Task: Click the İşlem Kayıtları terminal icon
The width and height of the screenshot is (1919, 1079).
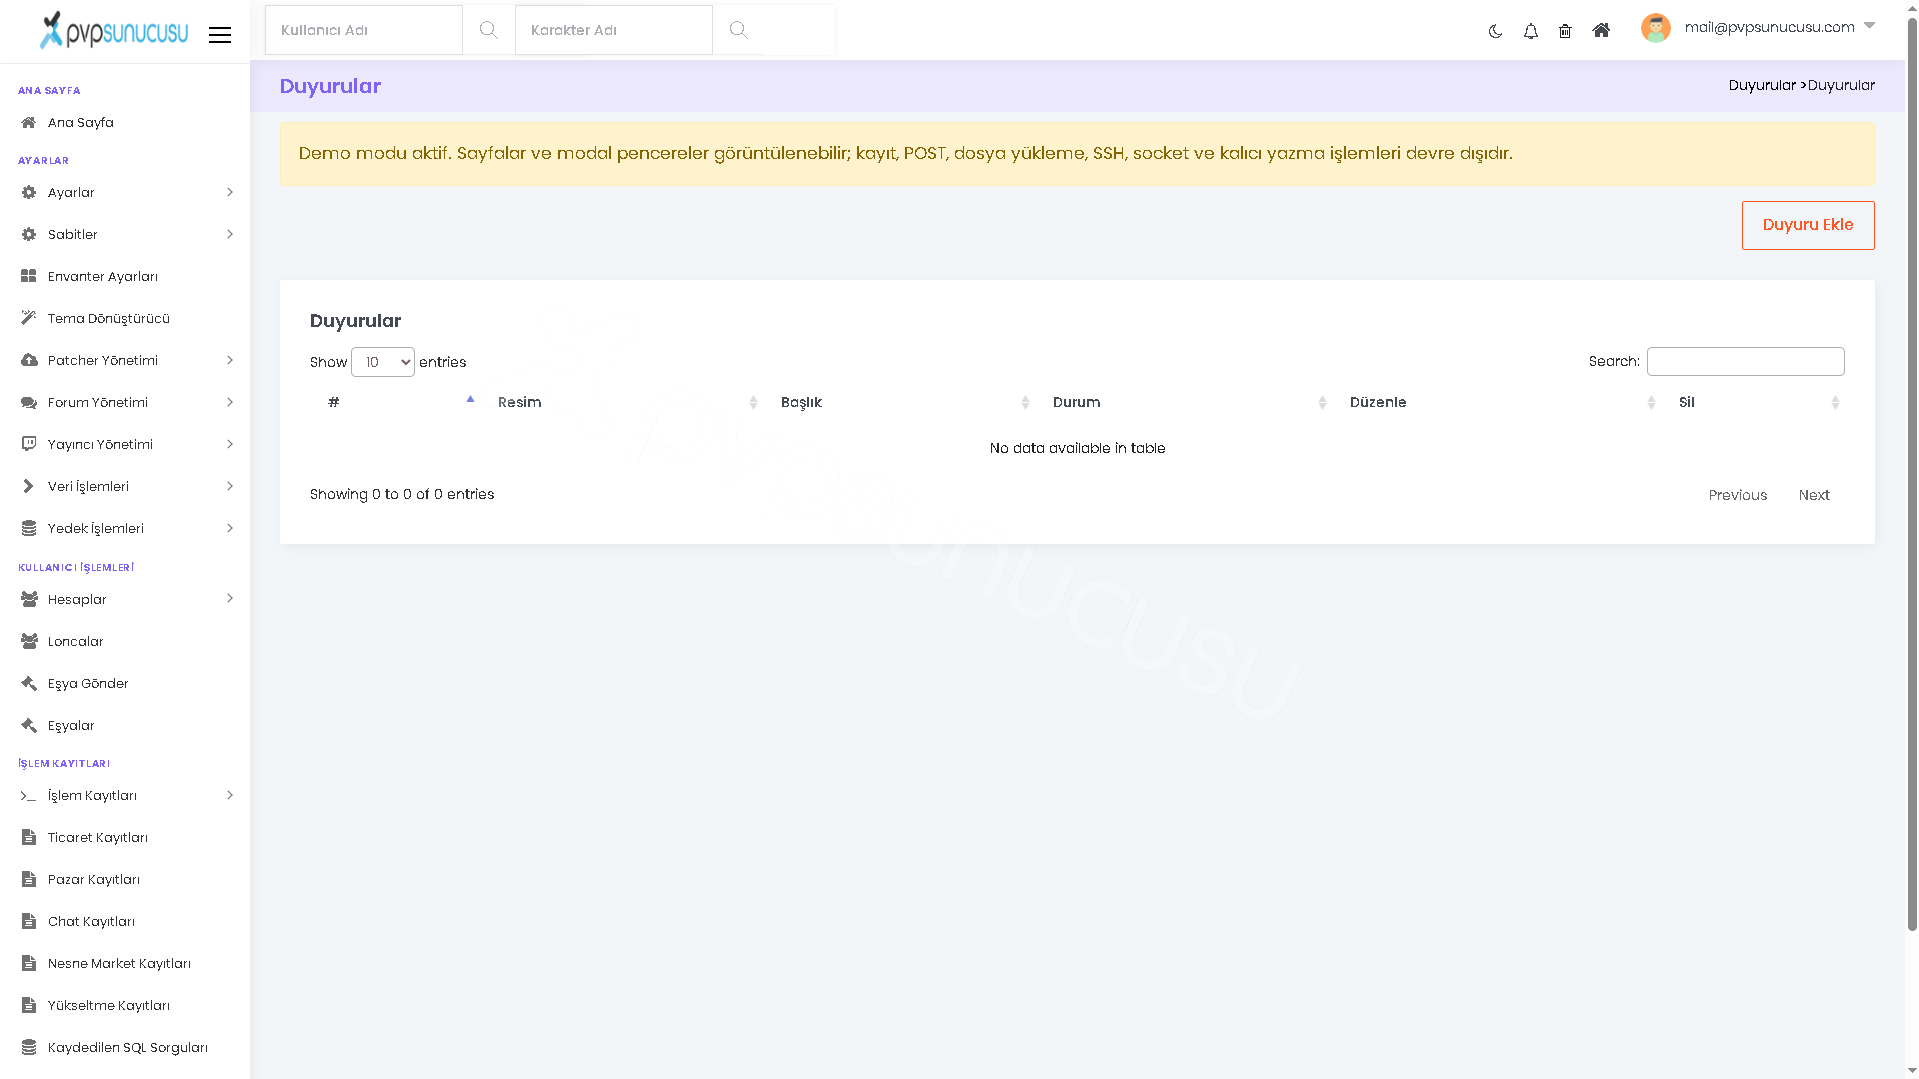Action: 28,796
